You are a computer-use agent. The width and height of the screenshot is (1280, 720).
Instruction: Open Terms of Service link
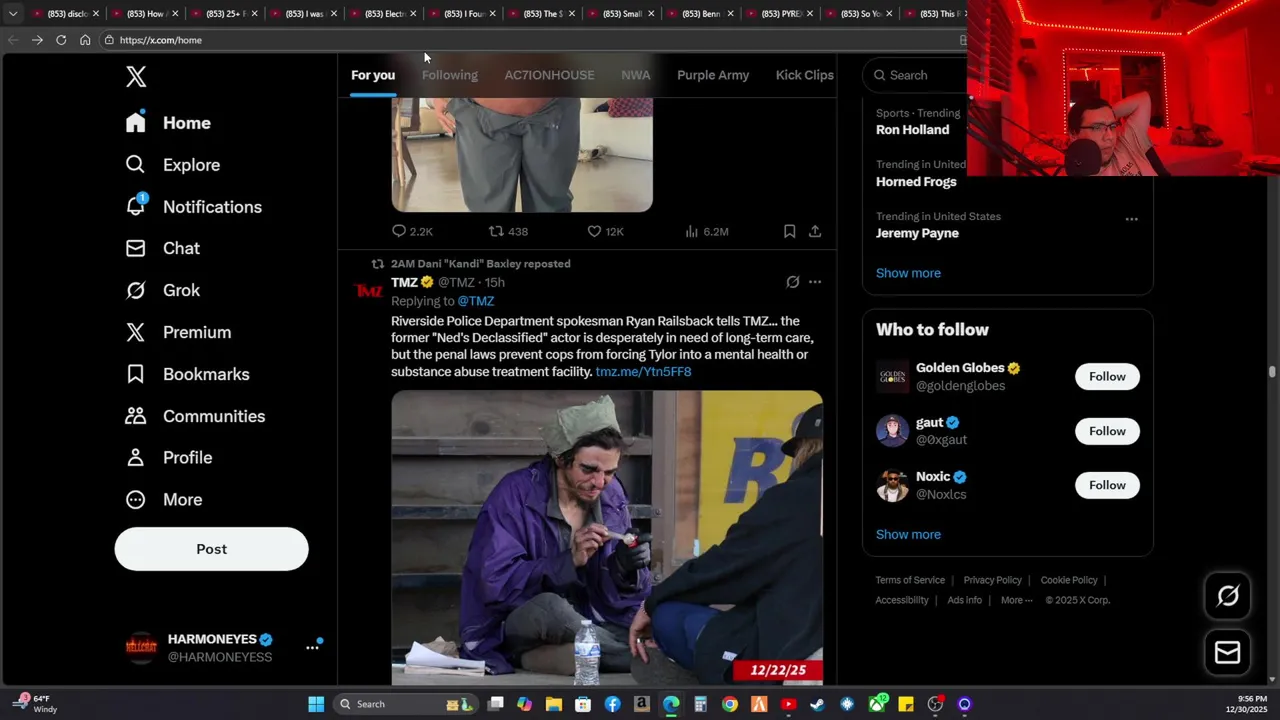[910, 580]
